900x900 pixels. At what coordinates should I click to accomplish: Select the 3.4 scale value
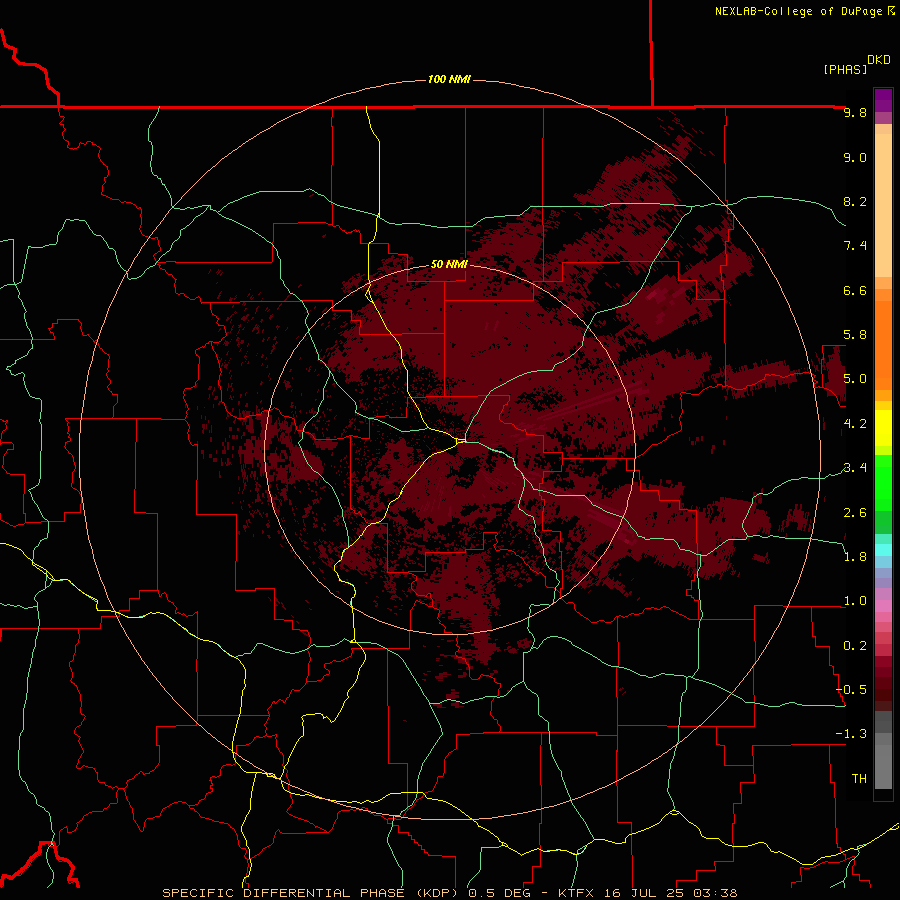point(855,468)
